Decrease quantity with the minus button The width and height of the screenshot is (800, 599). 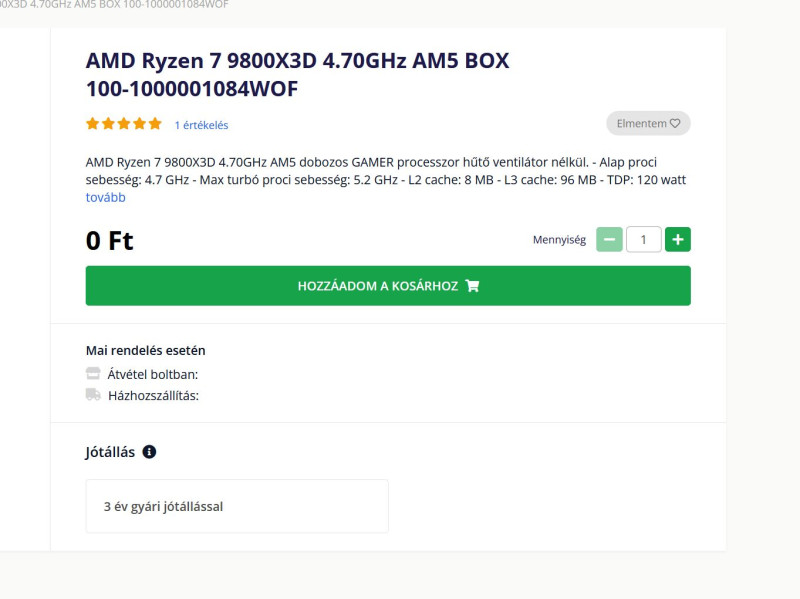(609, 239)
